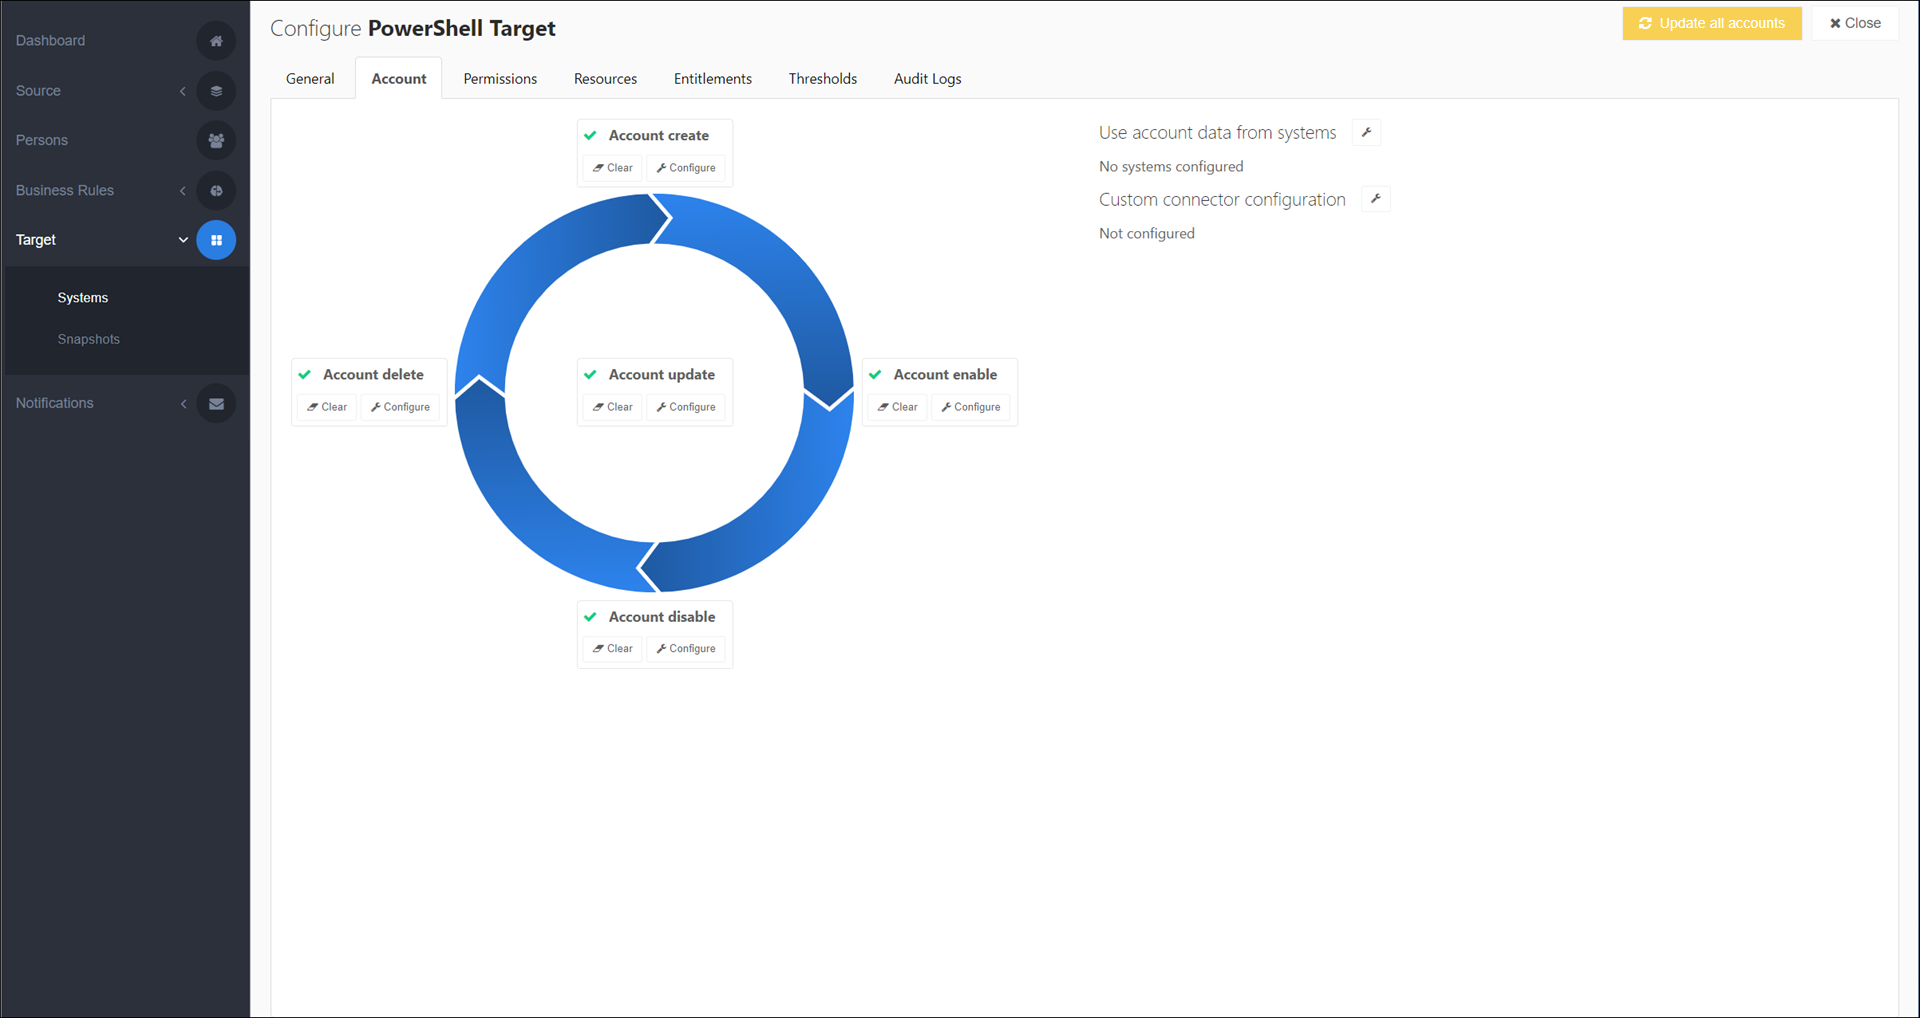This screenshot has width=1920, height=1019.
Task: Click the Target grid icon
Action: pos(216,240)
